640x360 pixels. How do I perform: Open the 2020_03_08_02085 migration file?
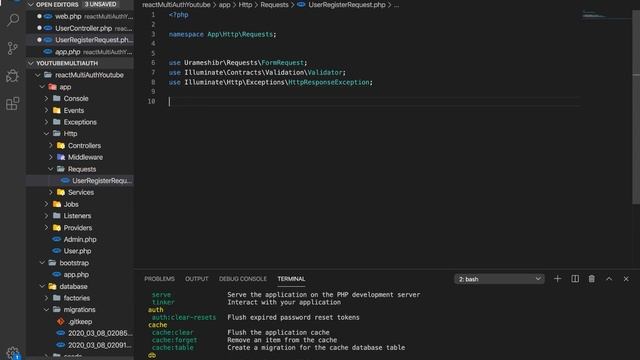100,333
